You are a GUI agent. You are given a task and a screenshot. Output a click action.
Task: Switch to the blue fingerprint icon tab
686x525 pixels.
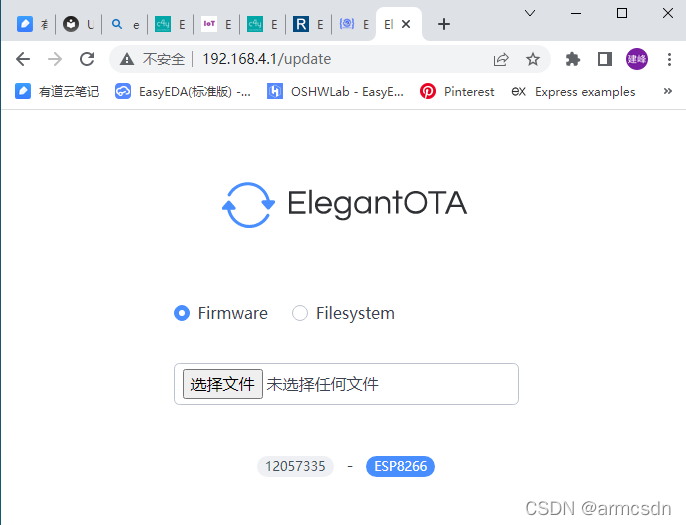(354, 24)
